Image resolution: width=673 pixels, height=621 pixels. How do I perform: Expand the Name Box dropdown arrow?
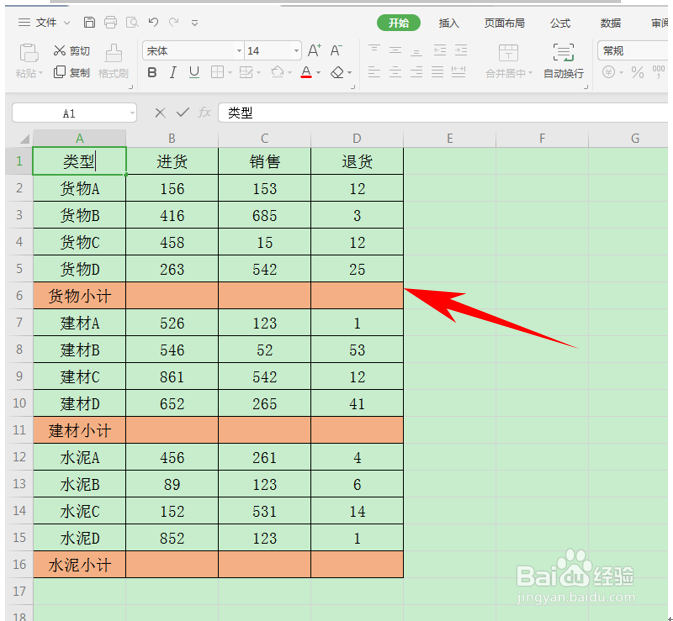(x=132, y=113)
